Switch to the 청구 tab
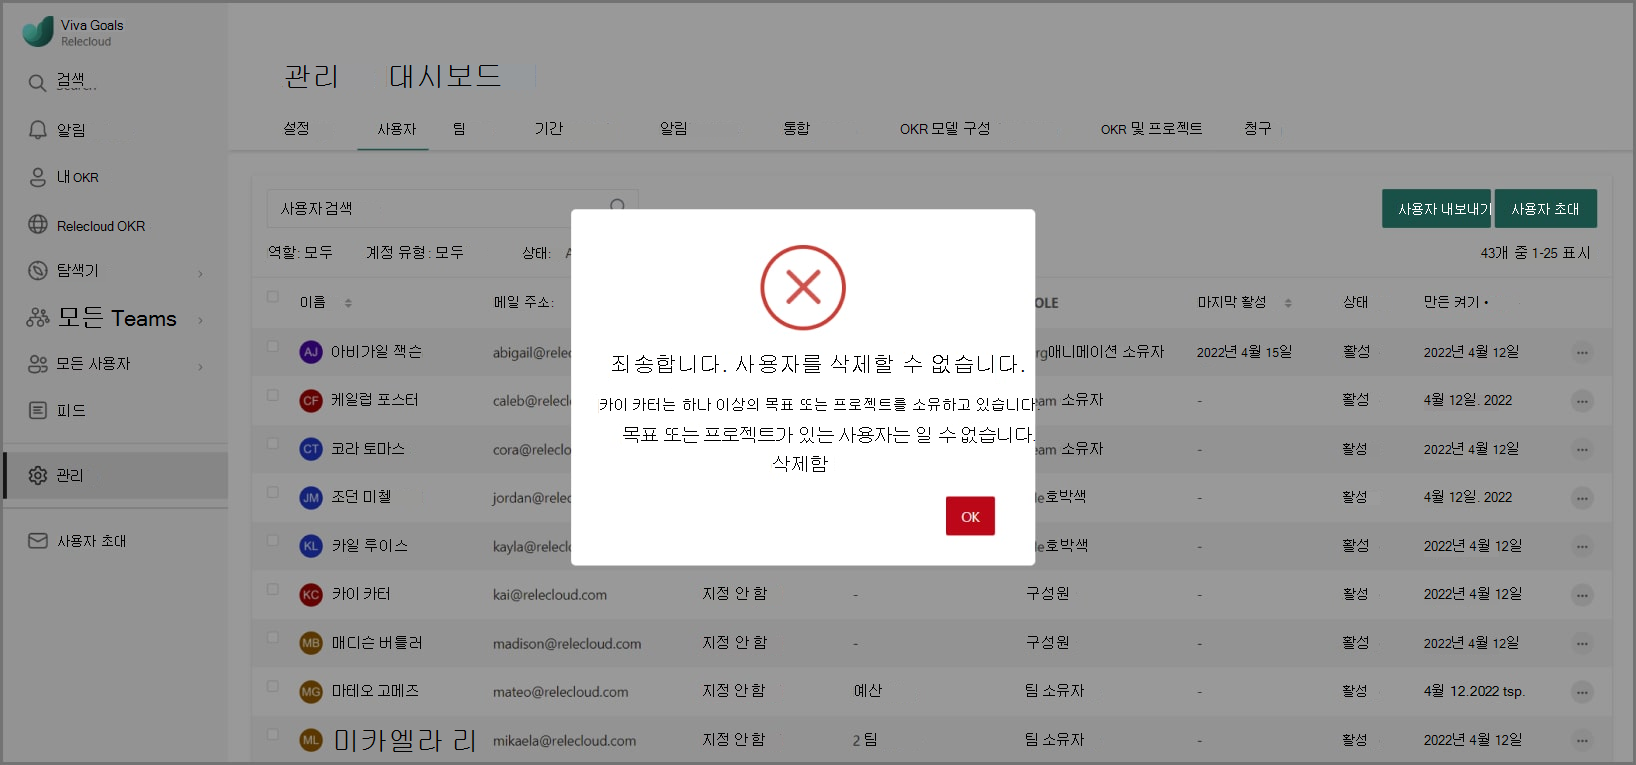This screenshot has height=765, width=1636. click(x=1257, y=128)
